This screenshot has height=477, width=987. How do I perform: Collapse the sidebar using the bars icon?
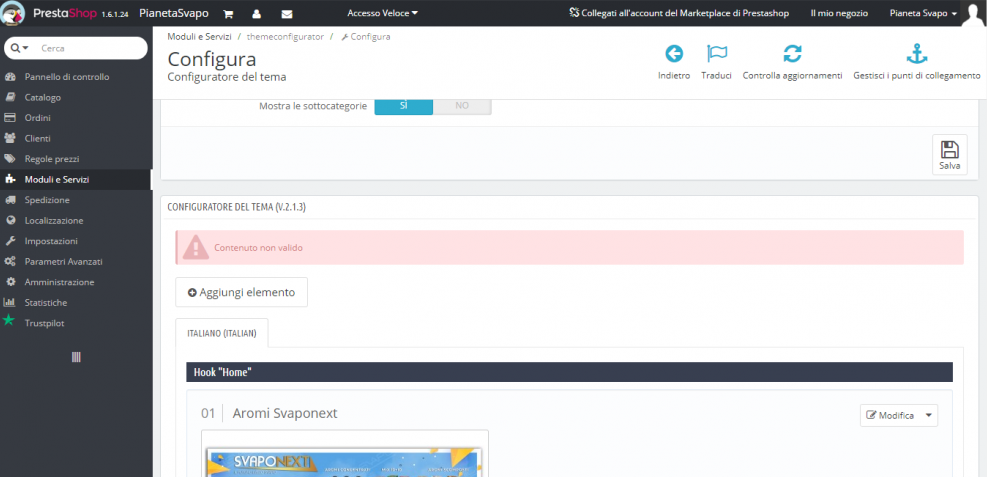76,357
